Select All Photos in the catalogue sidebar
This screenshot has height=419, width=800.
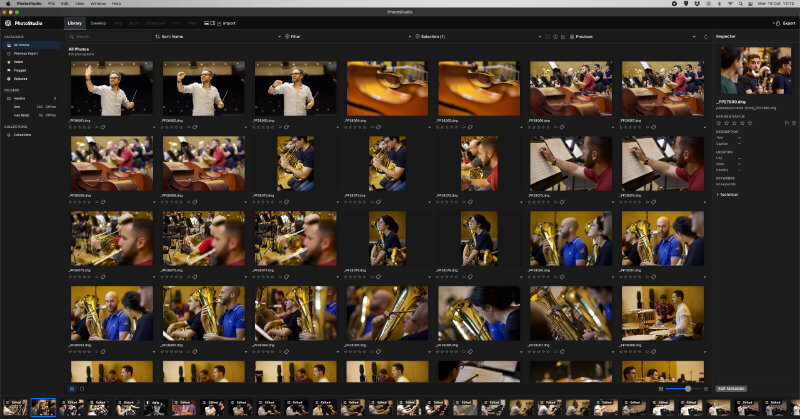31,45
